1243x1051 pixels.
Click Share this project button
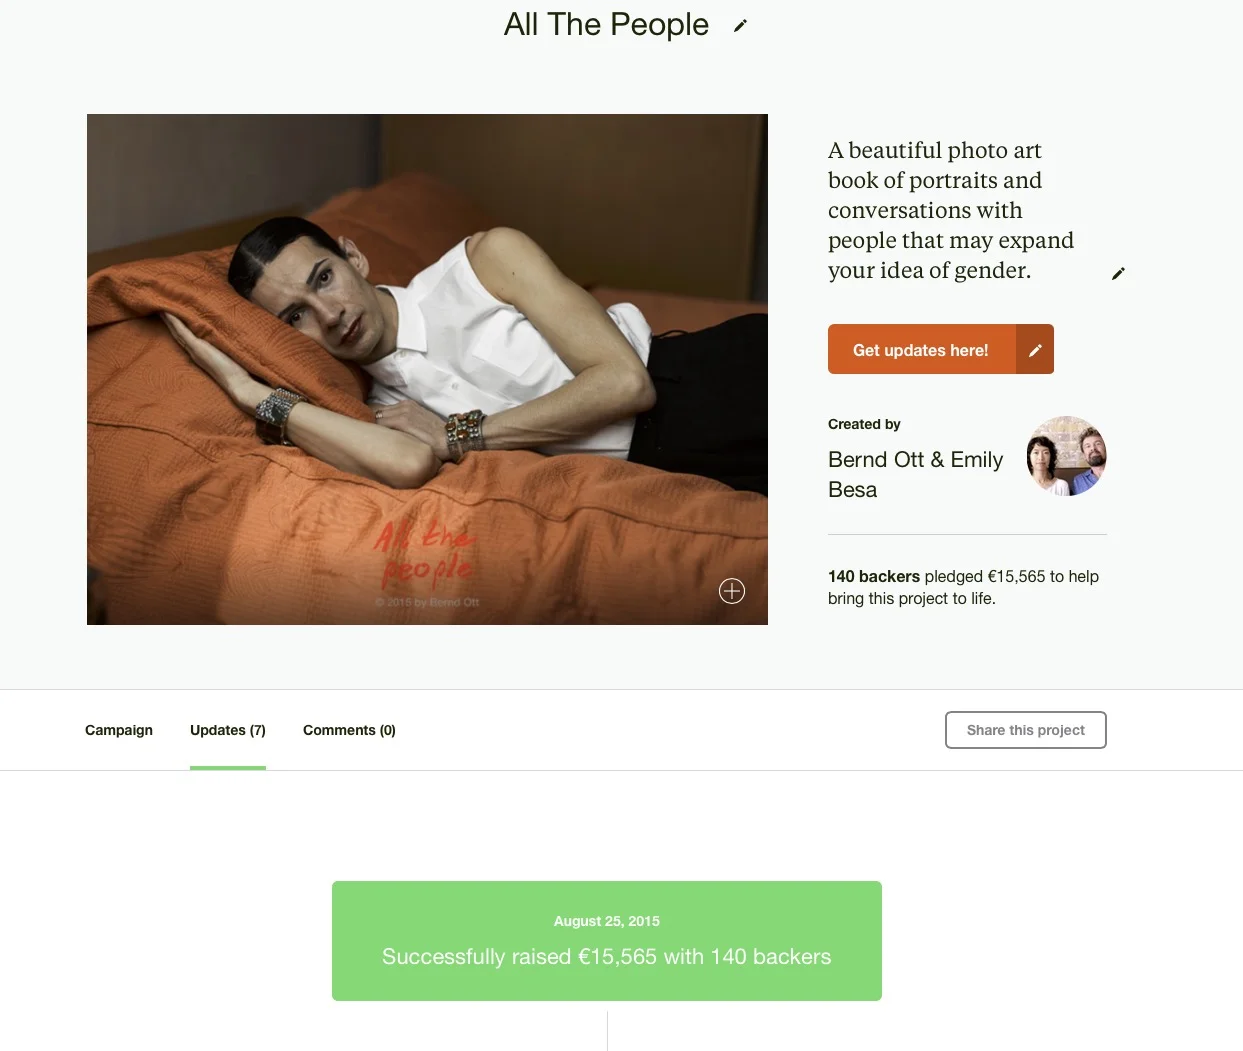click(1026, 730)
